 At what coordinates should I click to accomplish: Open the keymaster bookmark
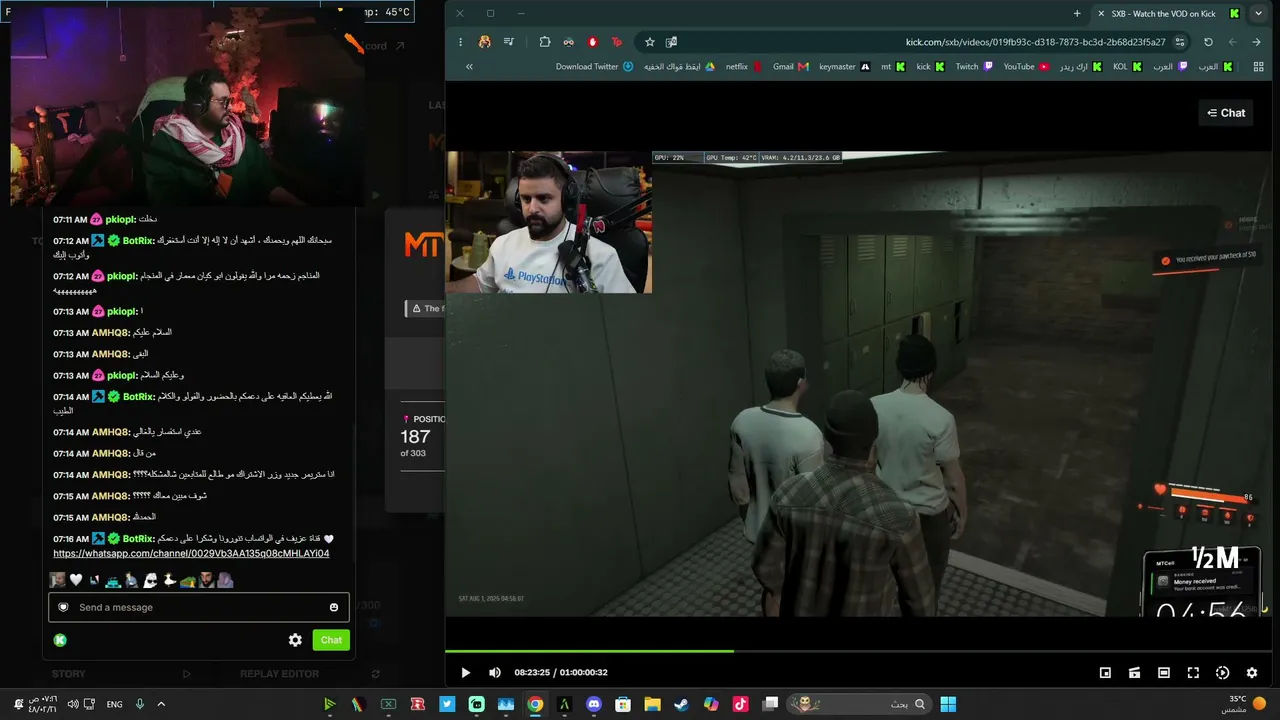(x=844, y=67)
